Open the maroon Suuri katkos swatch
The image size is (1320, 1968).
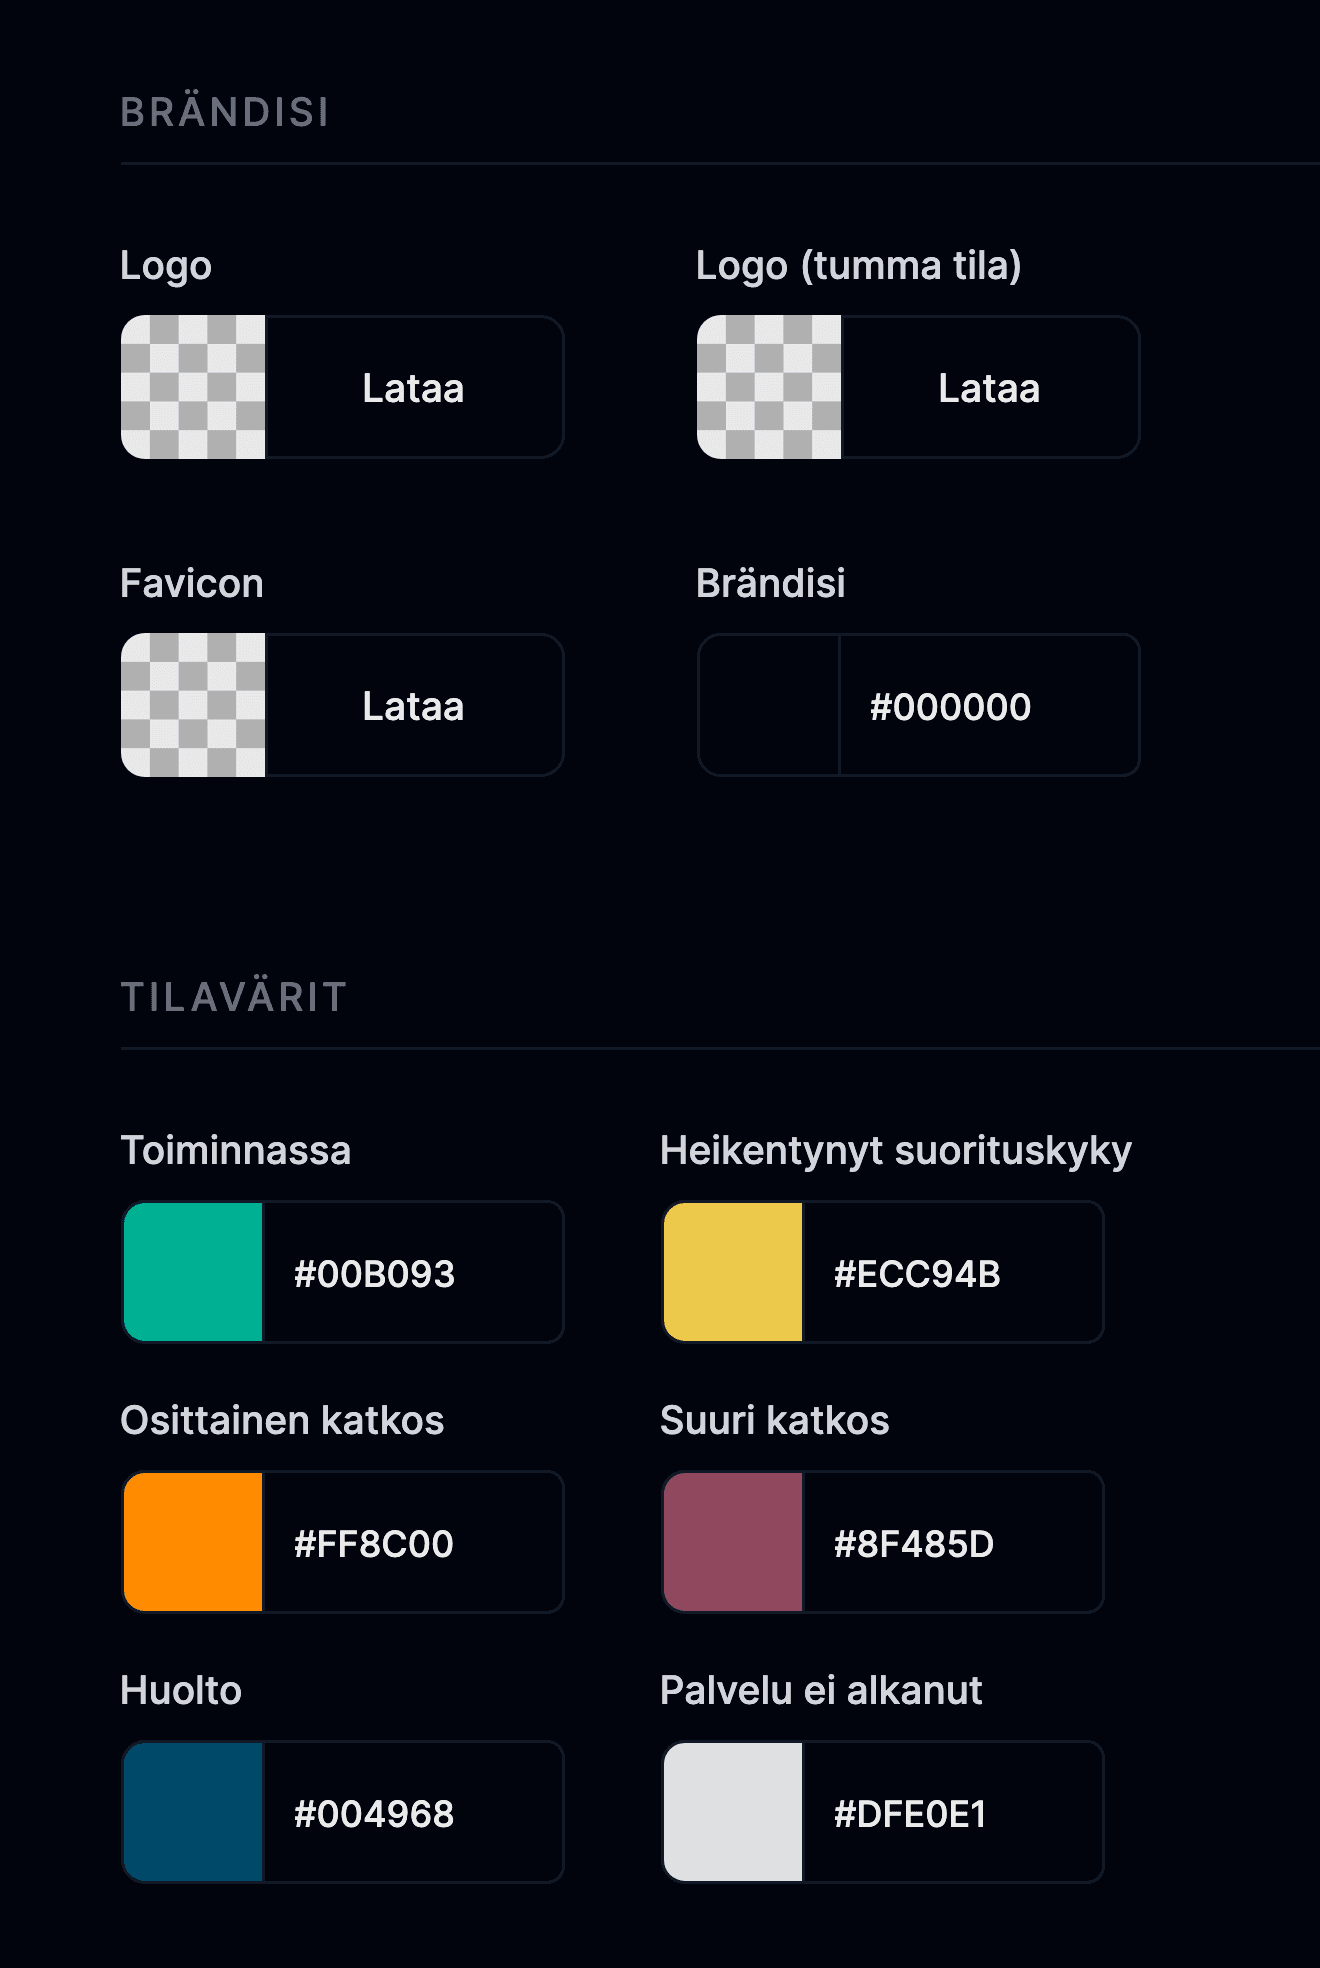(733, 1542)
